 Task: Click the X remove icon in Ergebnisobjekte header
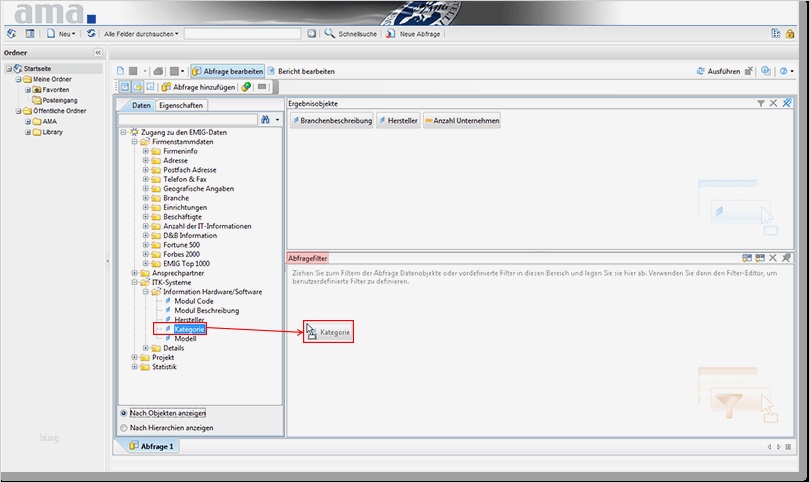click(773, 103)
